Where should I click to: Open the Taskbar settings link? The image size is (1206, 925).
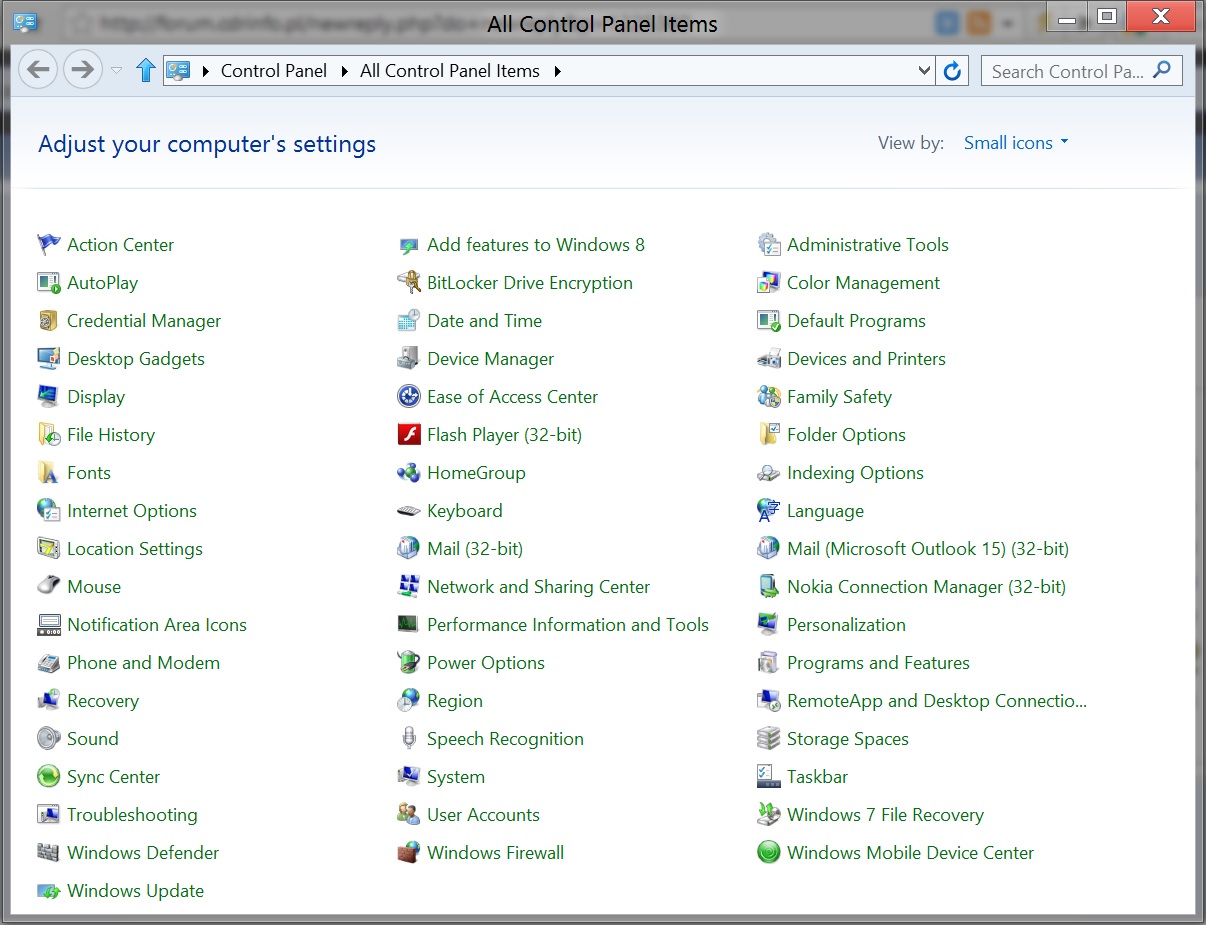click(817, 776)
